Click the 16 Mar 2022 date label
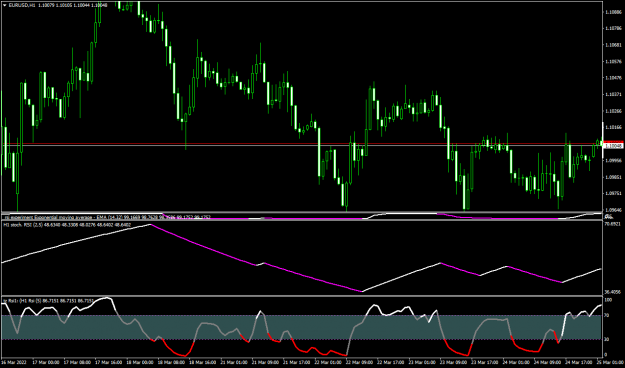This screenshot has height=368, width=625. [x=15, y=362]
